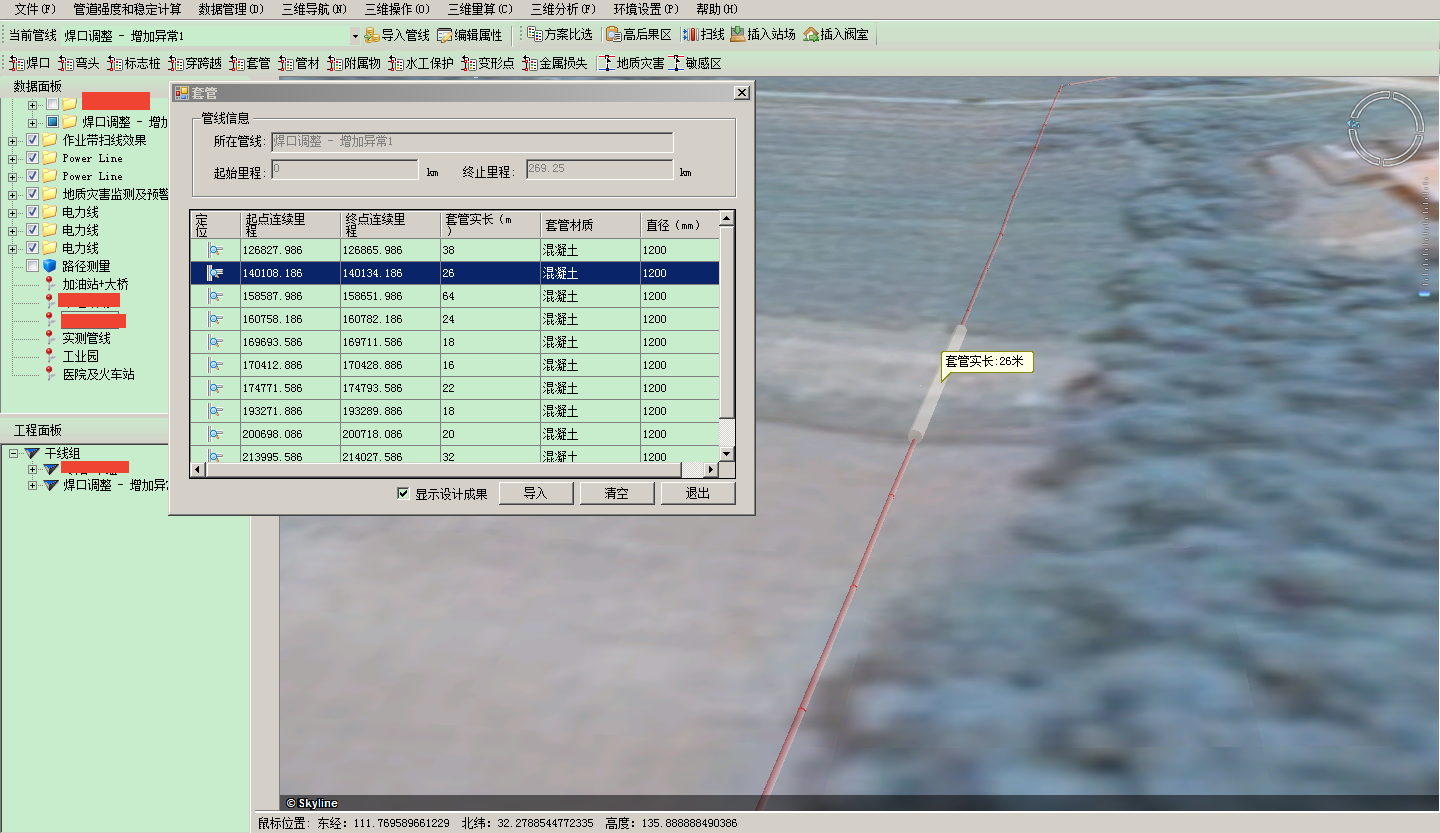This screenshot has width=1440, height=833.
Task: Select the 方案比选 toolbar icon
Action: tap(535, 35)
